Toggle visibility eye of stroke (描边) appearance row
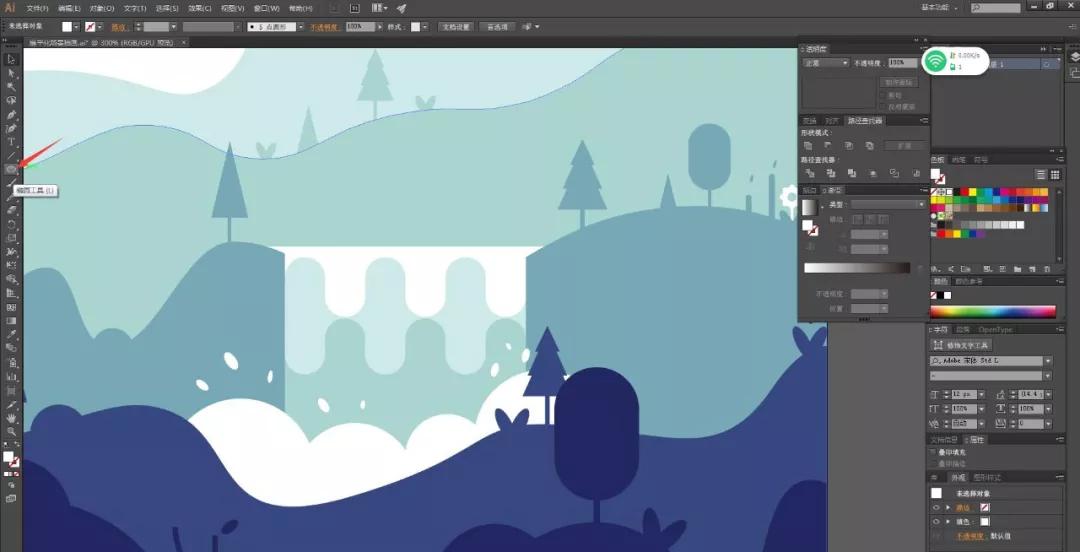 tap(936, 508)
